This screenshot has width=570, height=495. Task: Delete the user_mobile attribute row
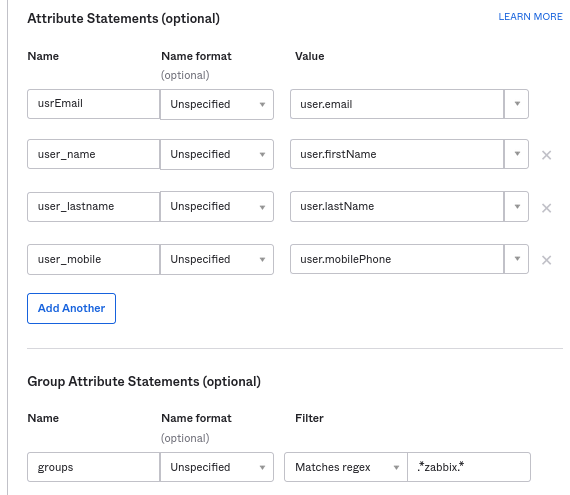pyautogui.click(x=546, y=260)
